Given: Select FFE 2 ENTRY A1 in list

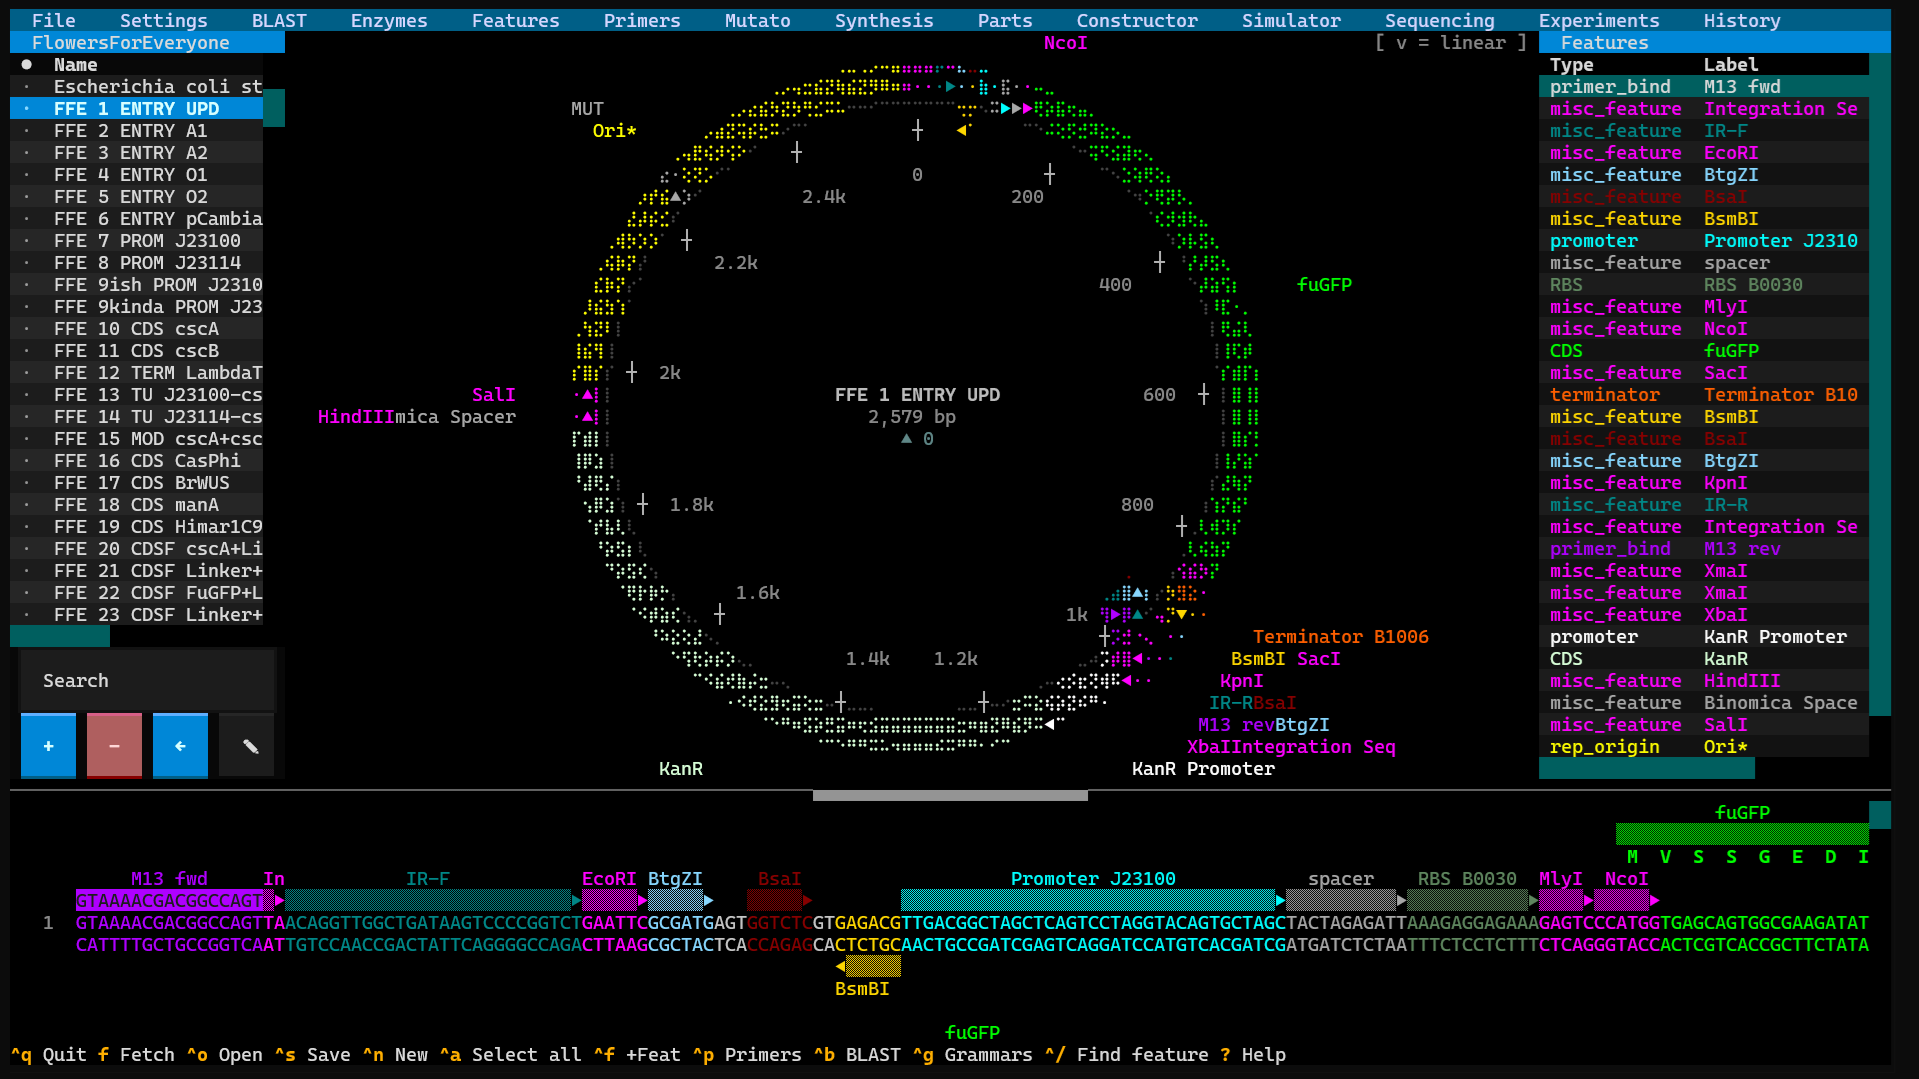Looking at the screenshot, I should pyautogui.click(x=137, y=130).
